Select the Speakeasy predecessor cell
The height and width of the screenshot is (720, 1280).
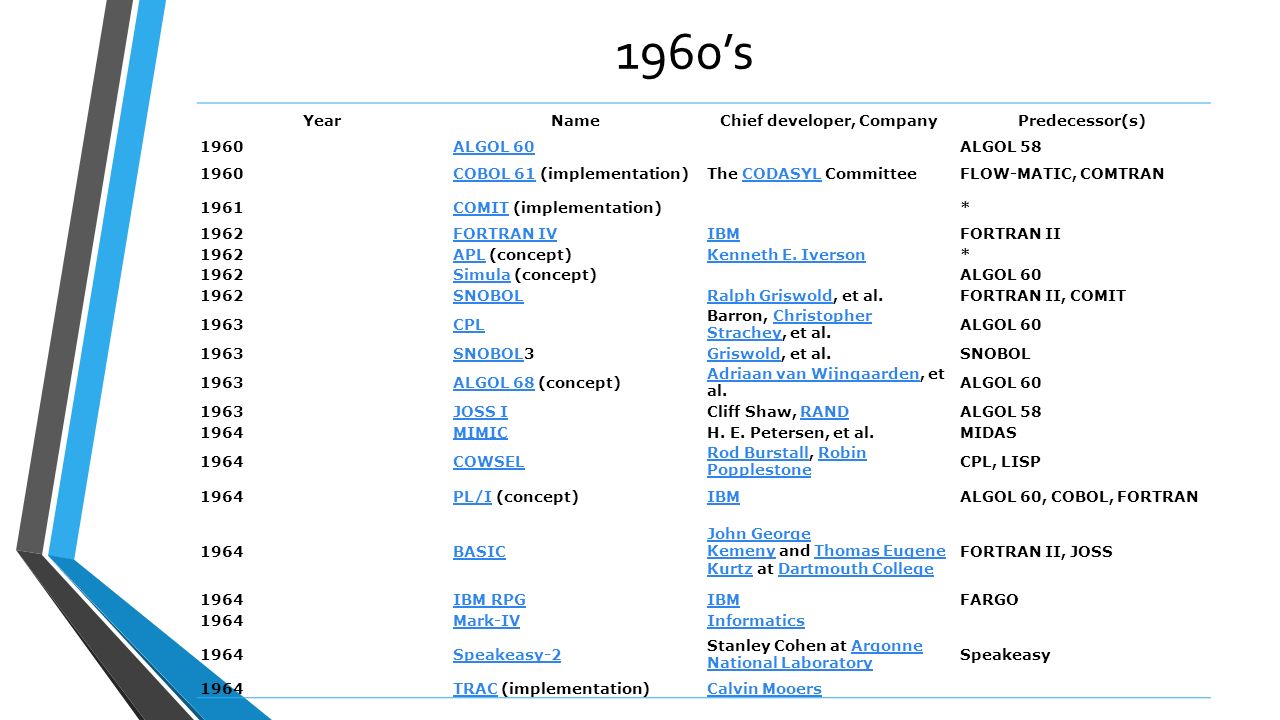(1005, 655)
